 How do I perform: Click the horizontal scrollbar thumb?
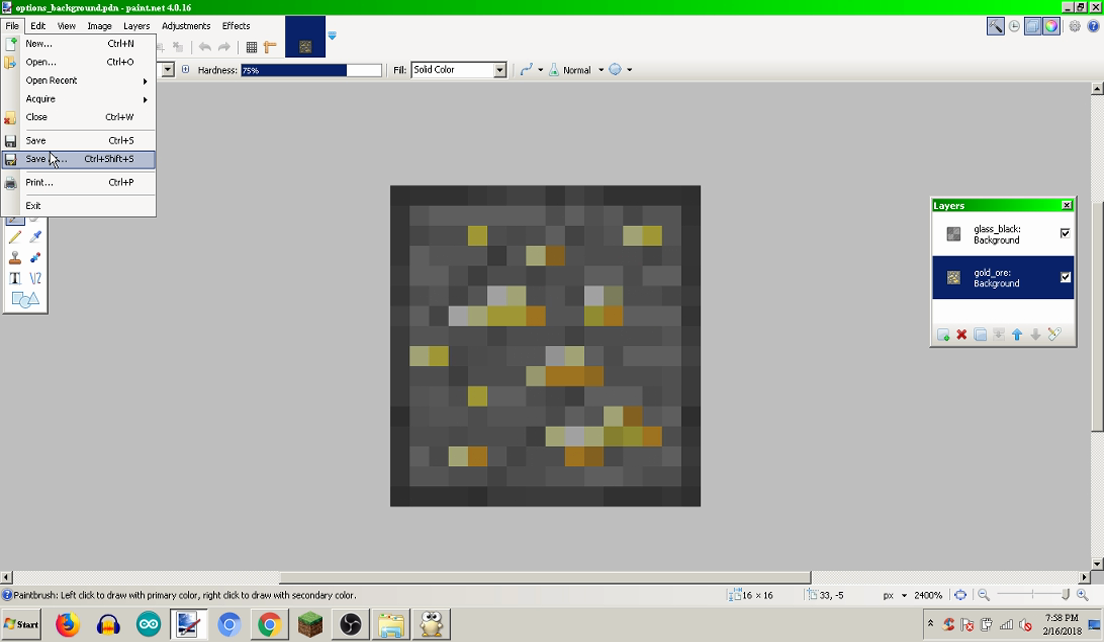[545, 577]
